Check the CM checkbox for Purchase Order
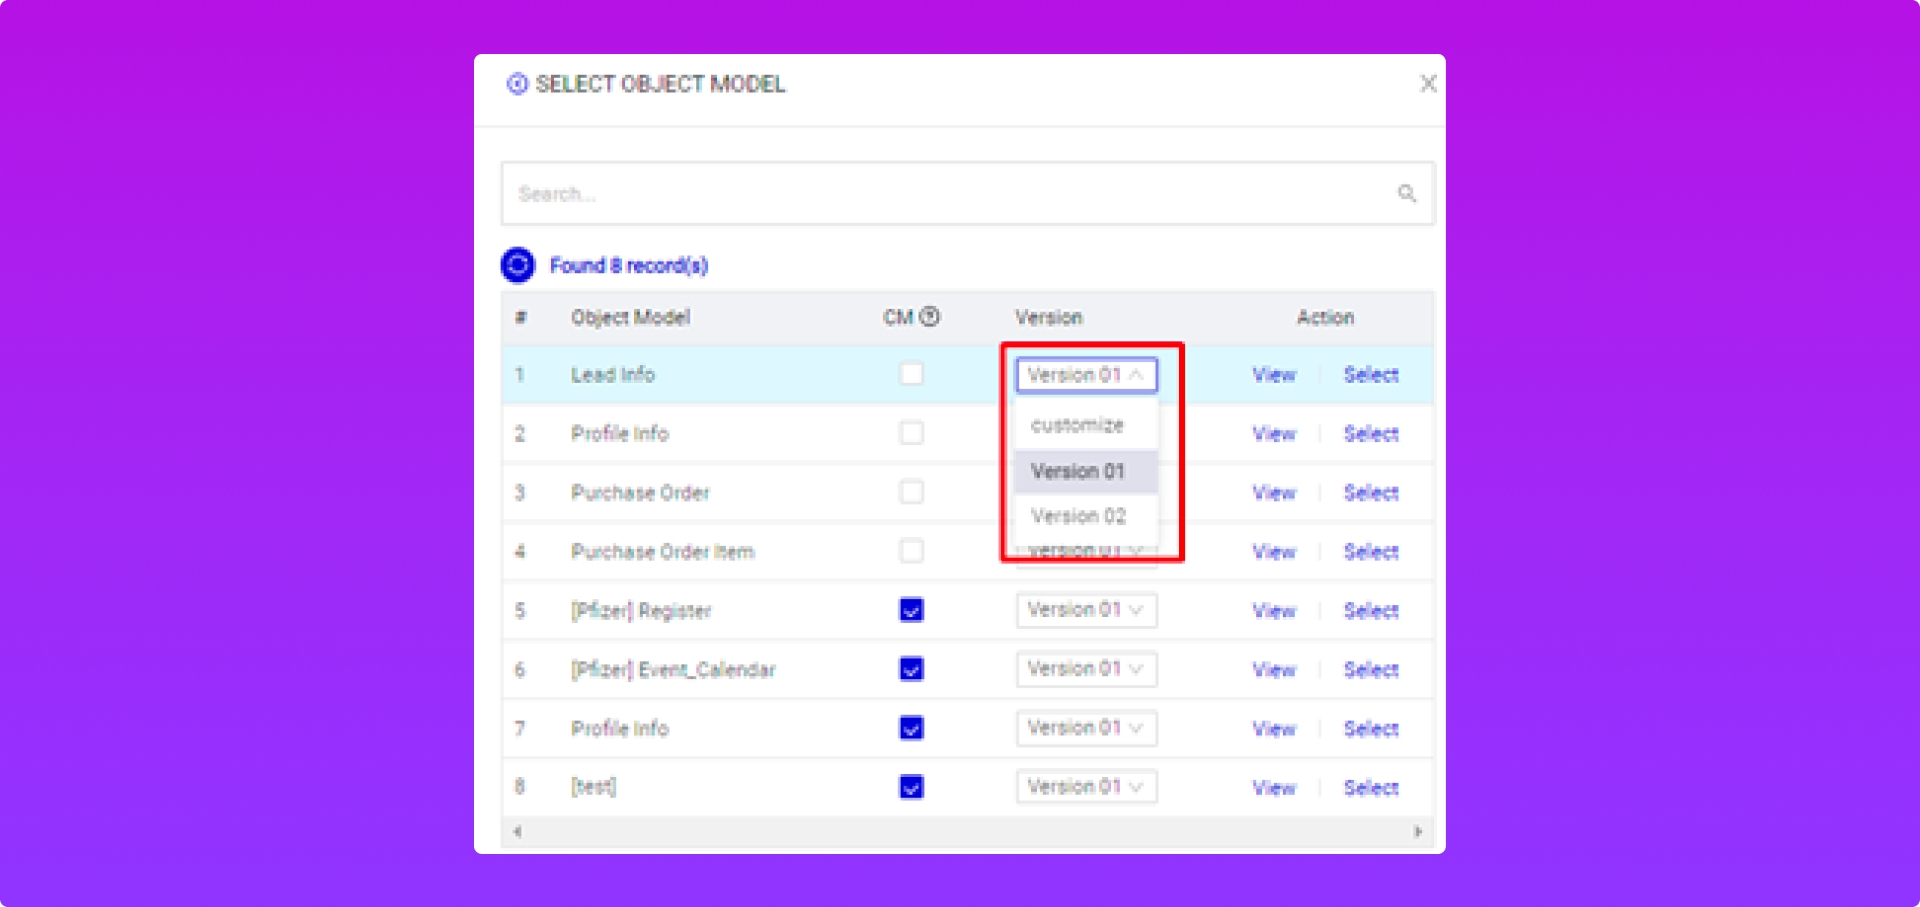1920x907 pixels. [911, 492]
